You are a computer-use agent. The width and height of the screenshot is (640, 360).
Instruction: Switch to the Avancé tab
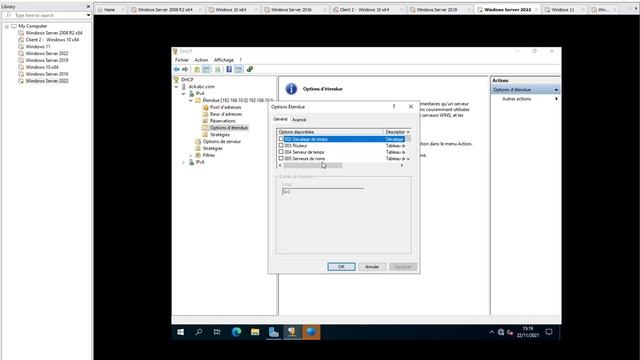pos(299,120)
